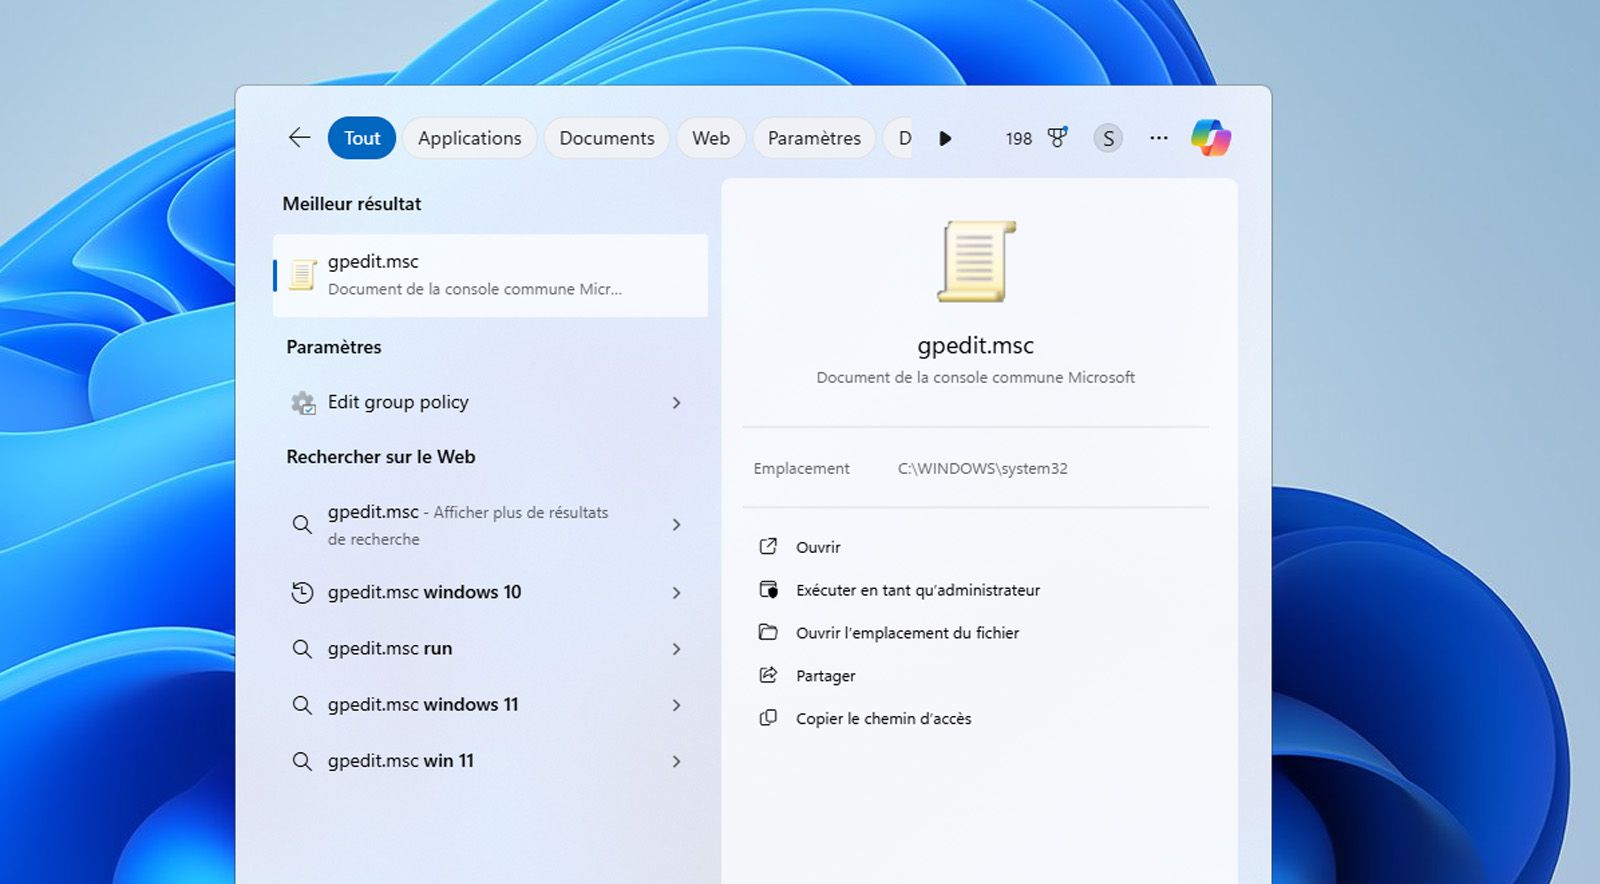
Task: Click the folder icon for Ouvrir l'emplacement du fichier
Action: coord(768,632)
